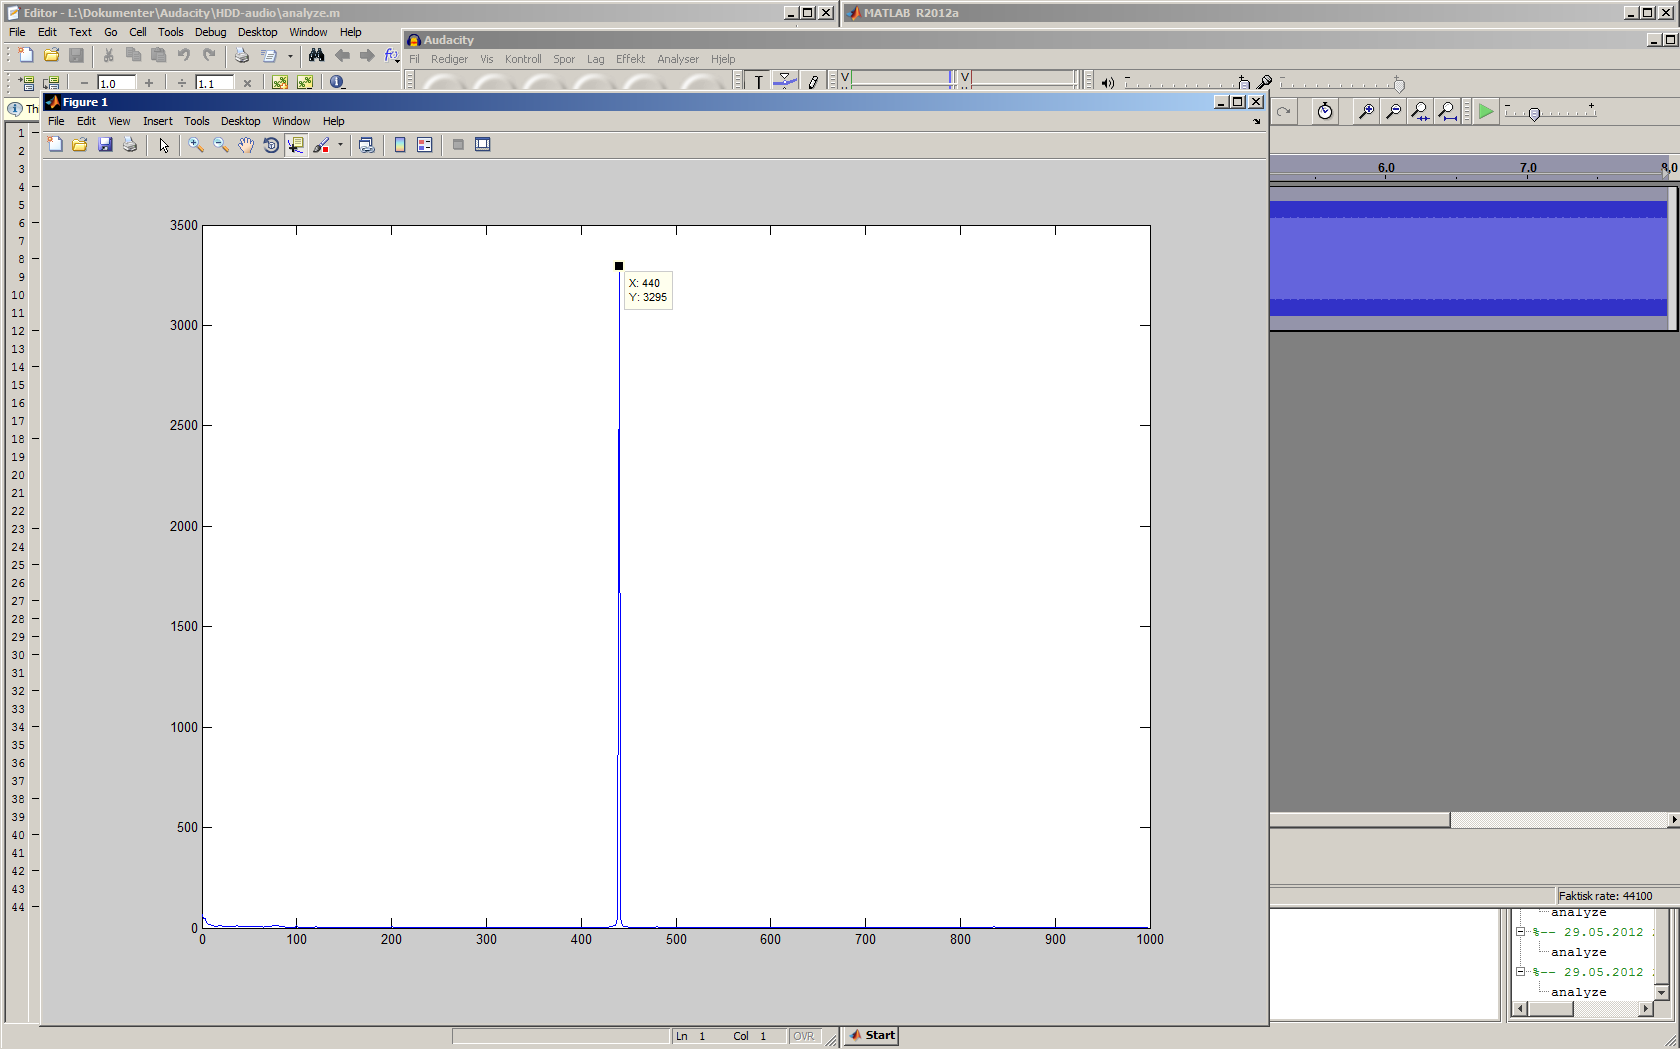
Task: Click the data tip showing X: 440
Action: 648,290
